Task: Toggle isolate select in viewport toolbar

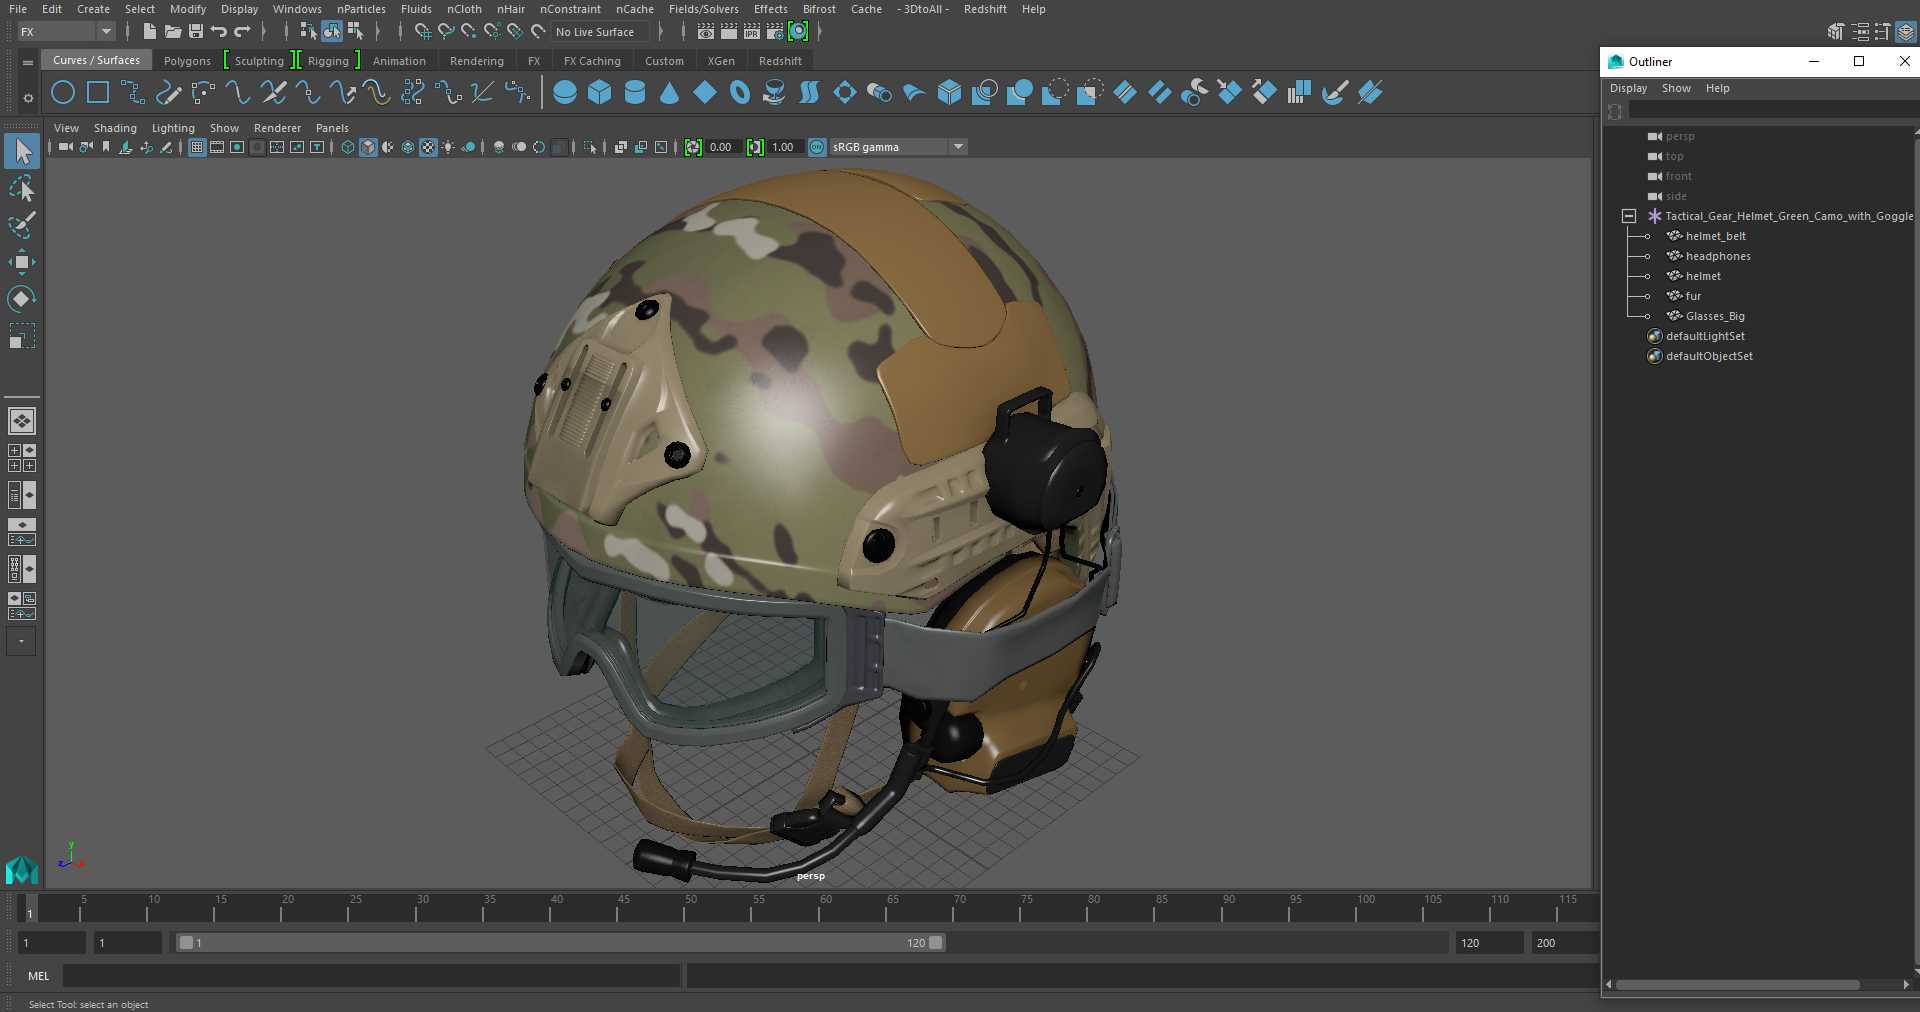Action: pos(590,147)
